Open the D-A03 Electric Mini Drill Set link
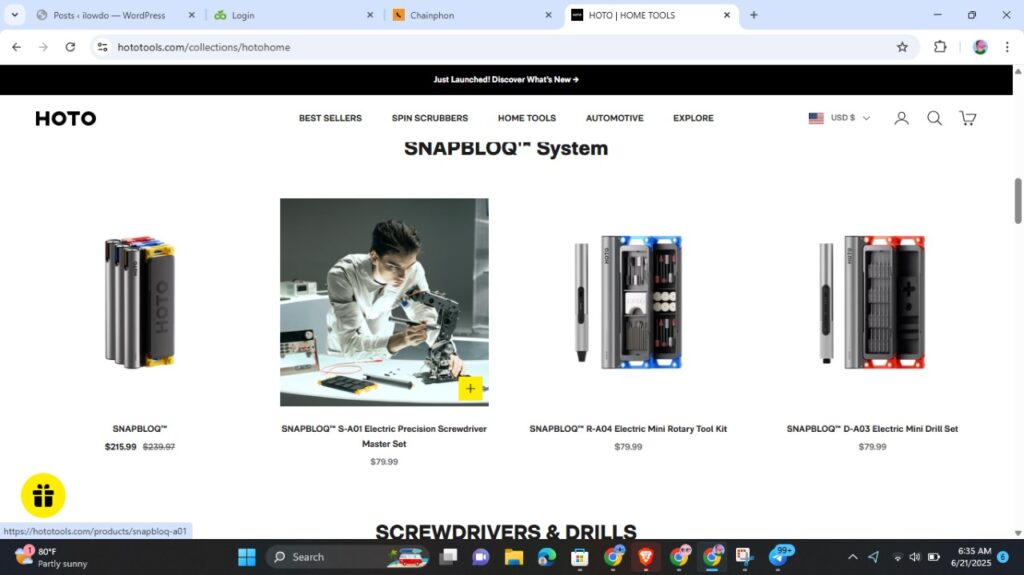 pyautogui.click(x=872, y=429)
